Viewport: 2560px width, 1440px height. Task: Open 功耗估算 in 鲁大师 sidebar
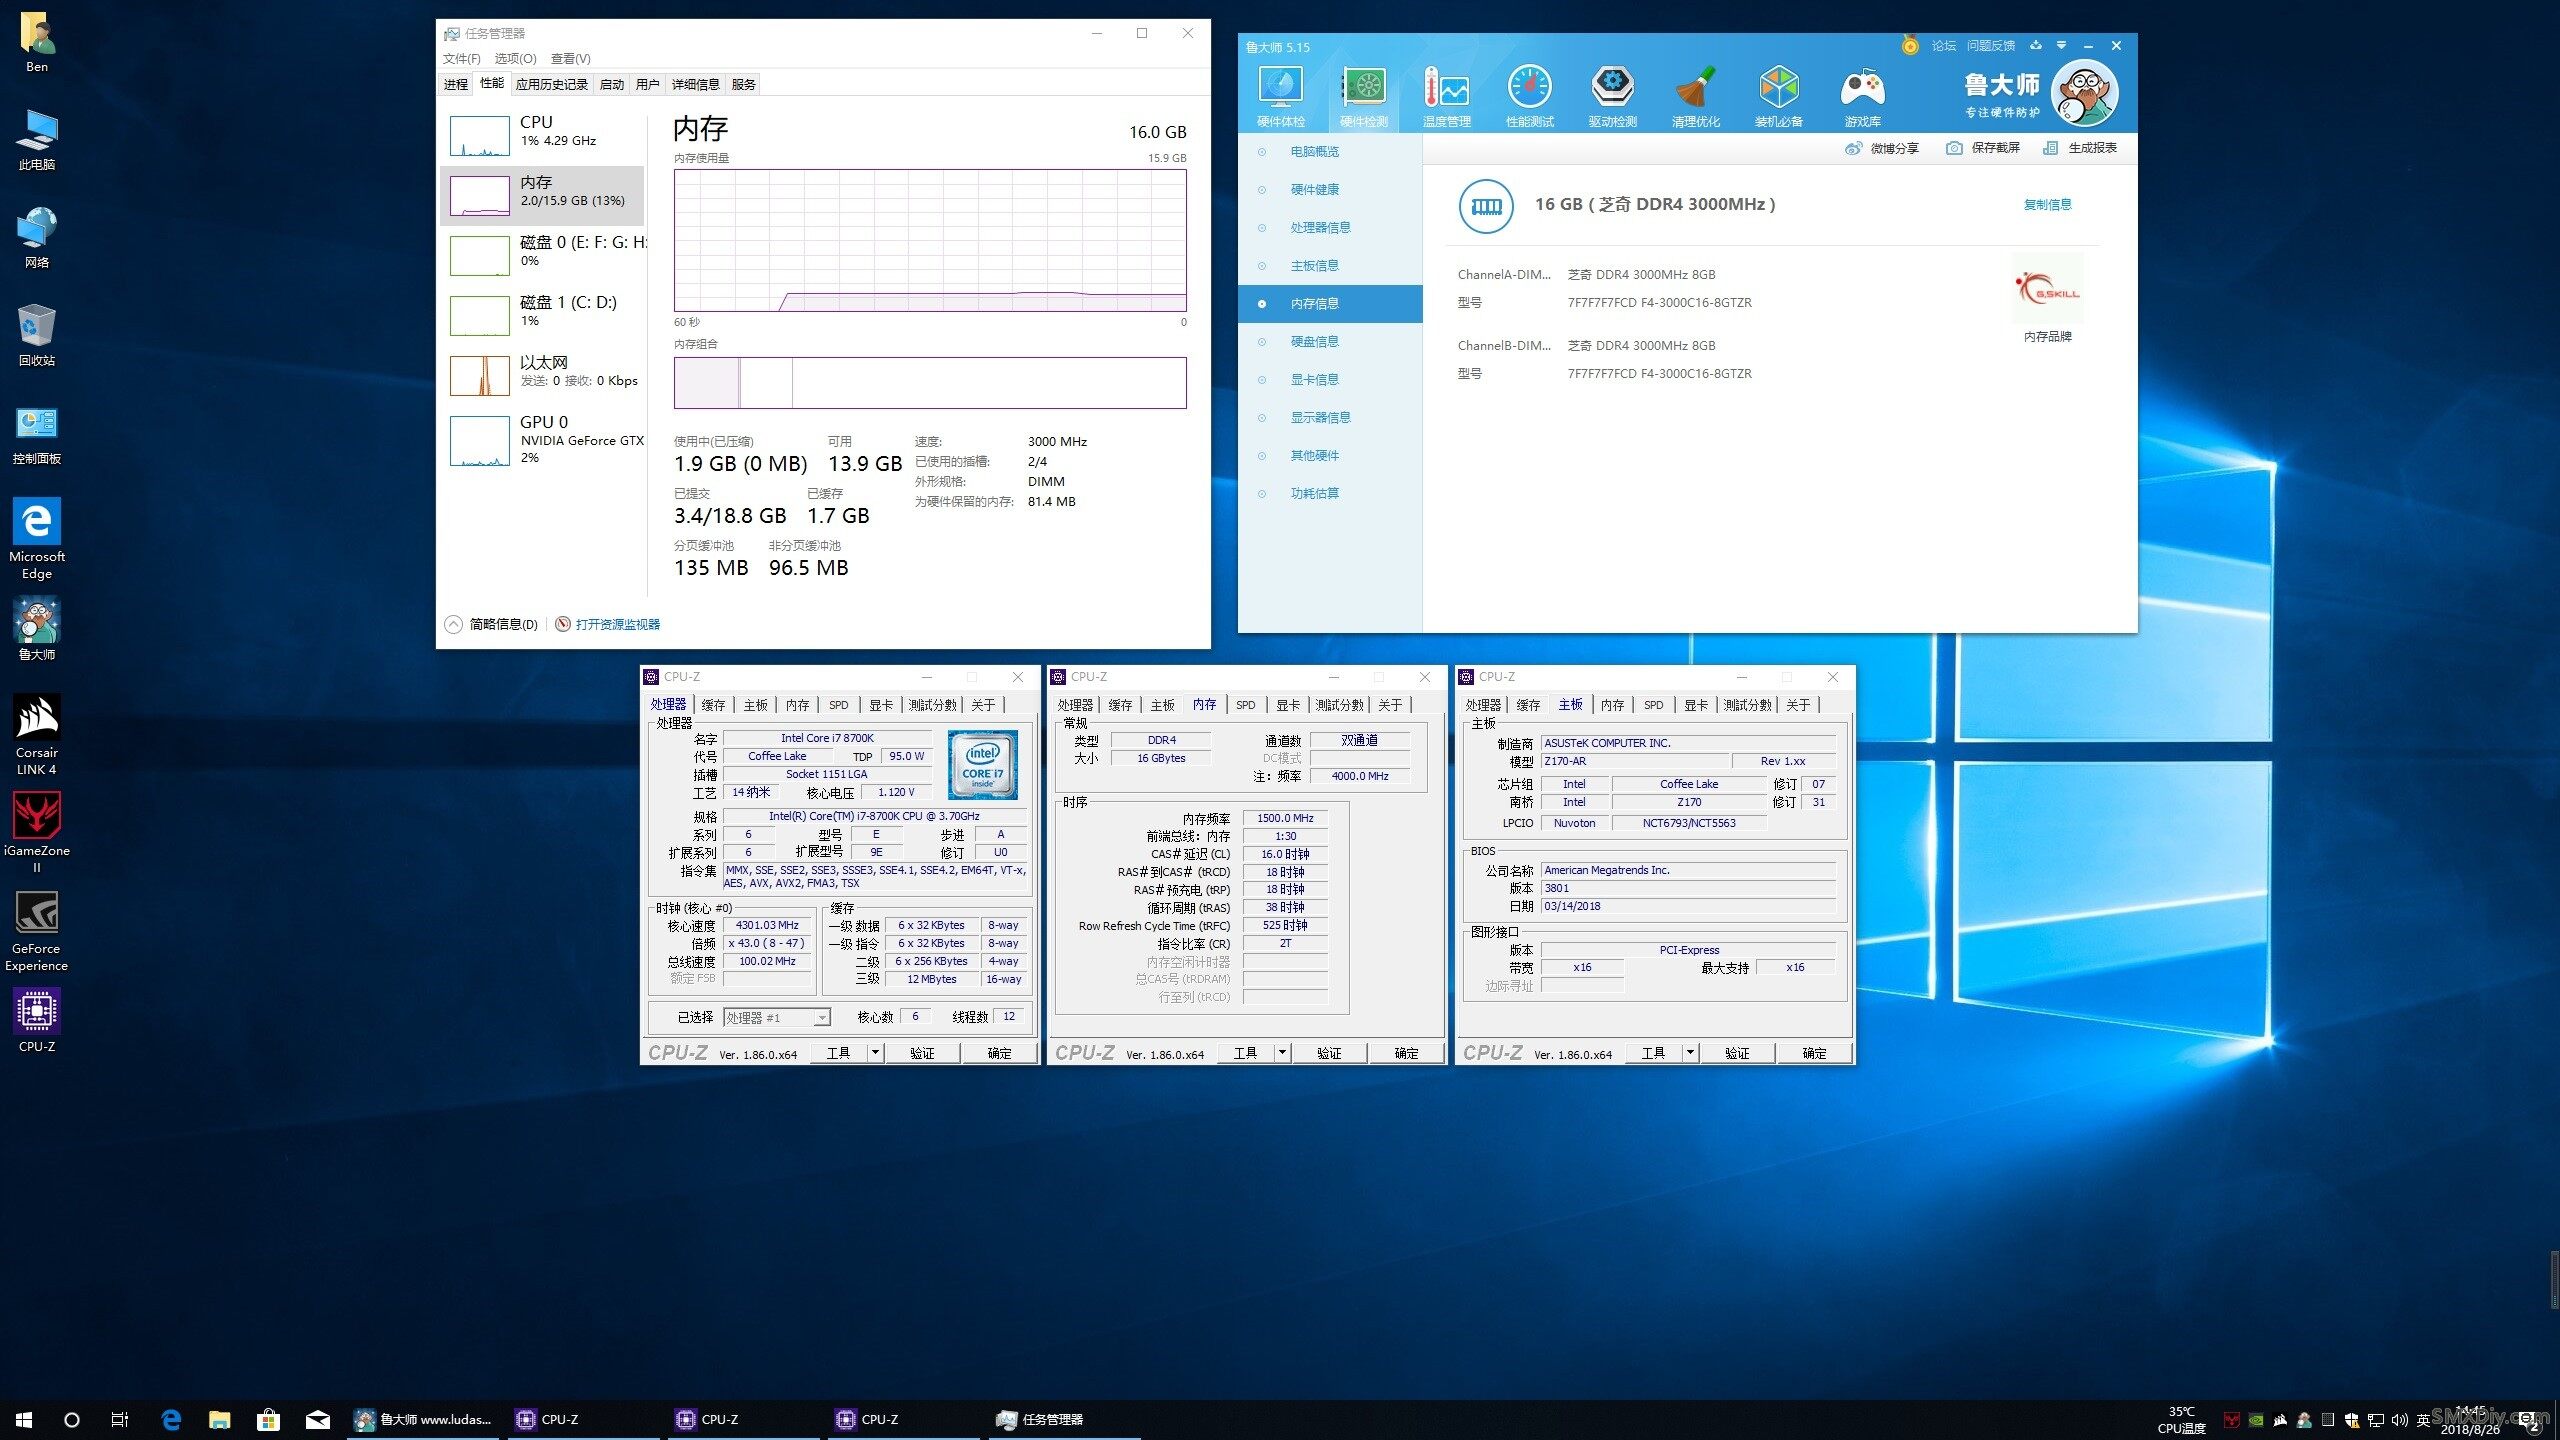(1330, 494)
